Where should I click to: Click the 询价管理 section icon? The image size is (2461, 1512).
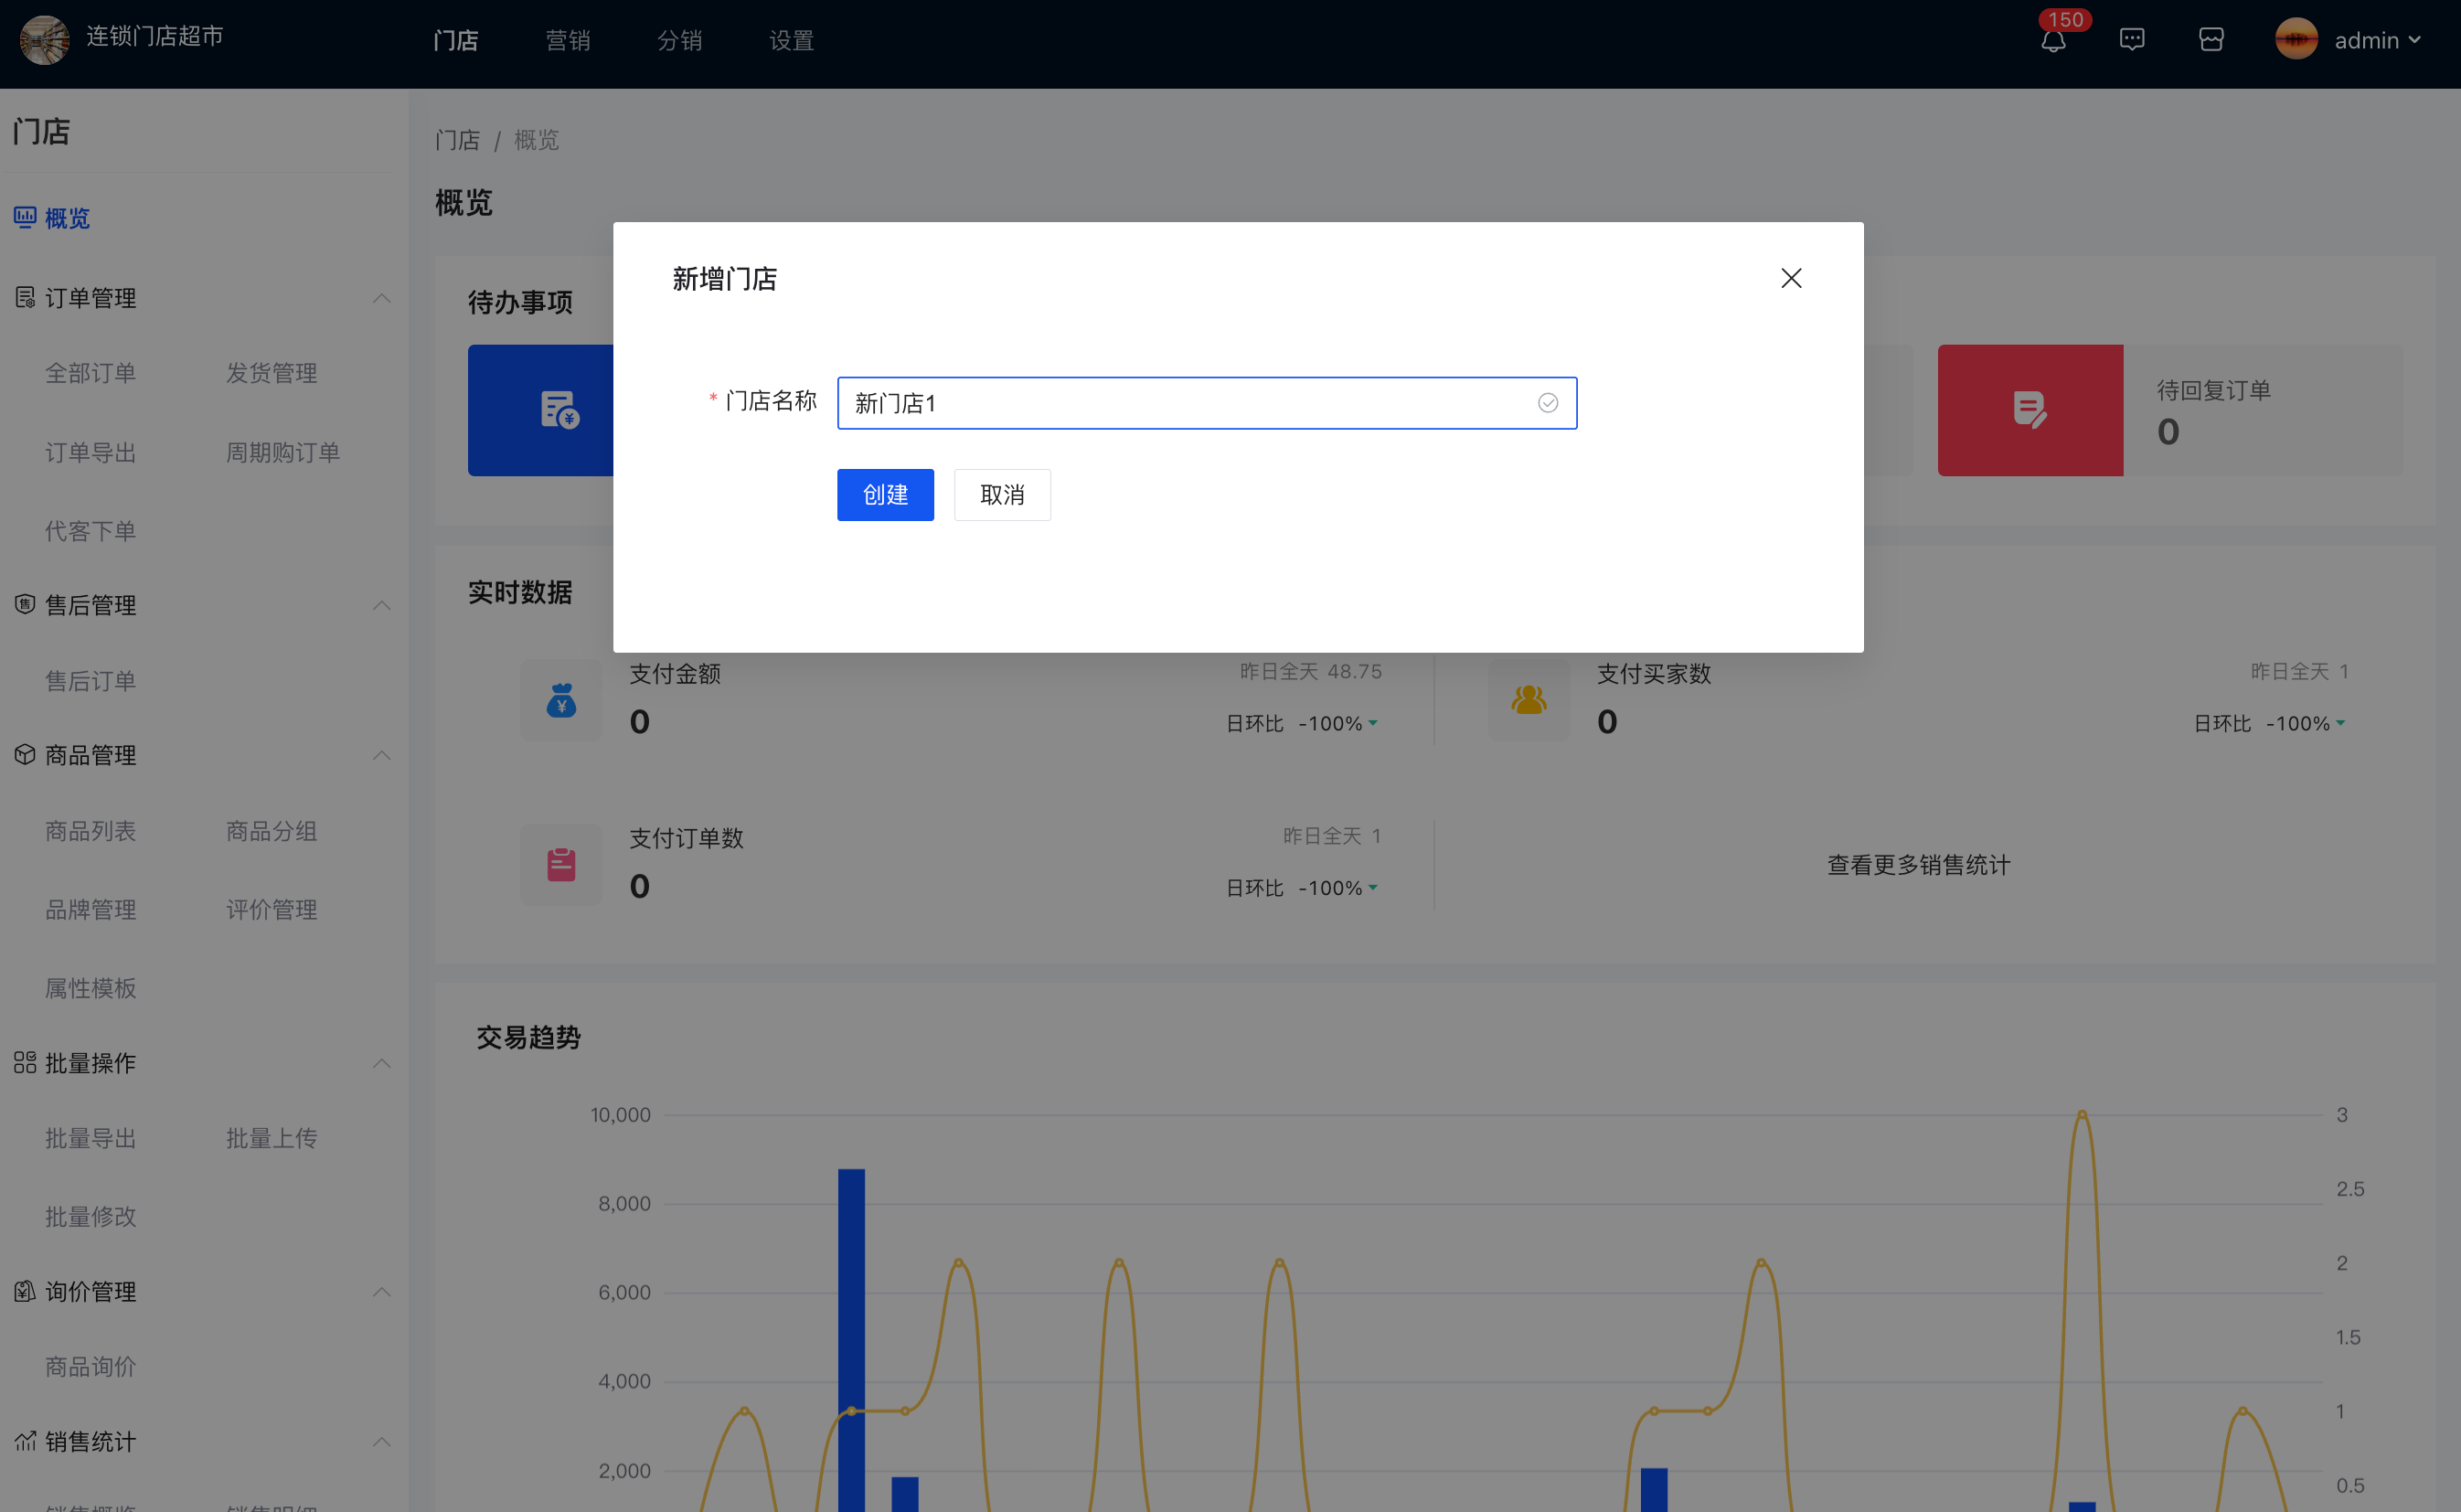[25, 1291]
